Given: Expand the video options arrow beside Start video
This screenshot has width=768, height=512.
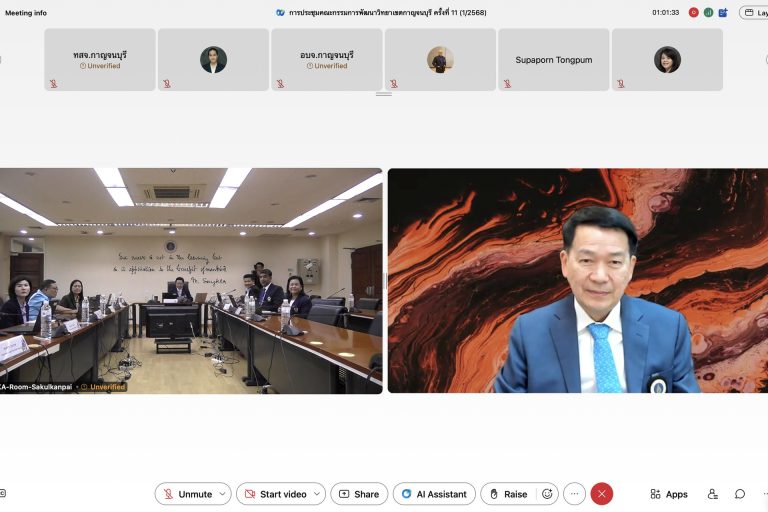Looking at the screenshot, I should (x=317, y=494).
